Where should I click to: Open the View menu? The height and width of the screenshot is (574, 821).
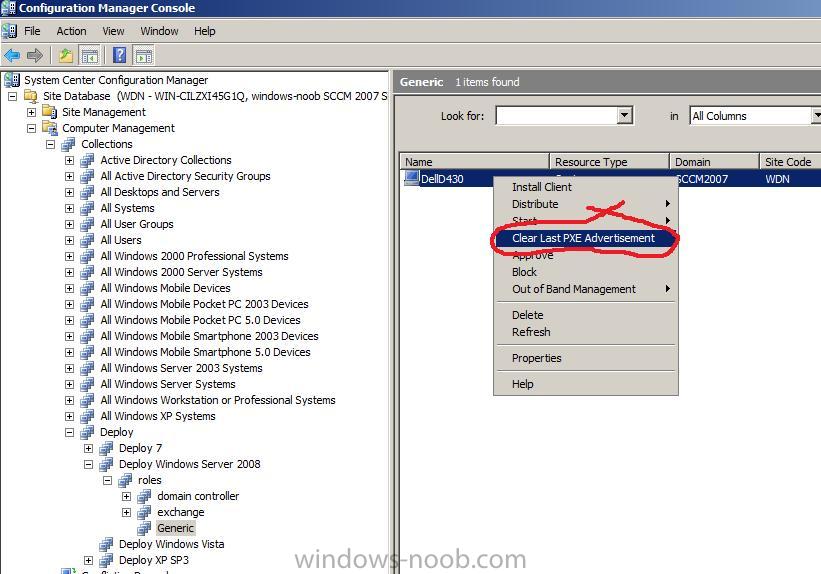pyautogui.click(x=113, y=31)
